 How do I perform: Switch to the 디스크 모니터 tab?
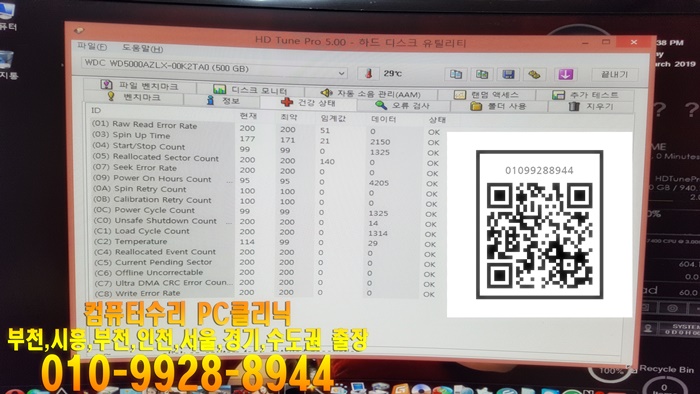[250, 90]
